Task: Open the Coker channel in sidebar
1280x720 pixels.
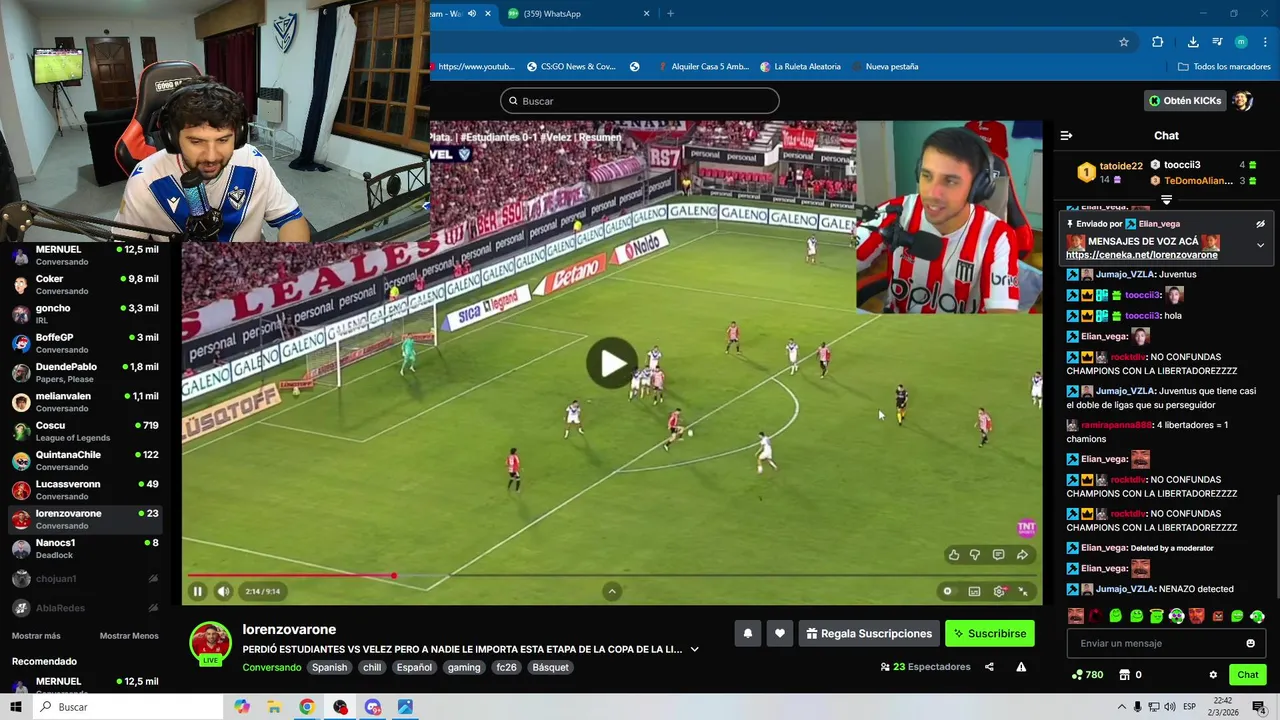Action: point(86,285)
